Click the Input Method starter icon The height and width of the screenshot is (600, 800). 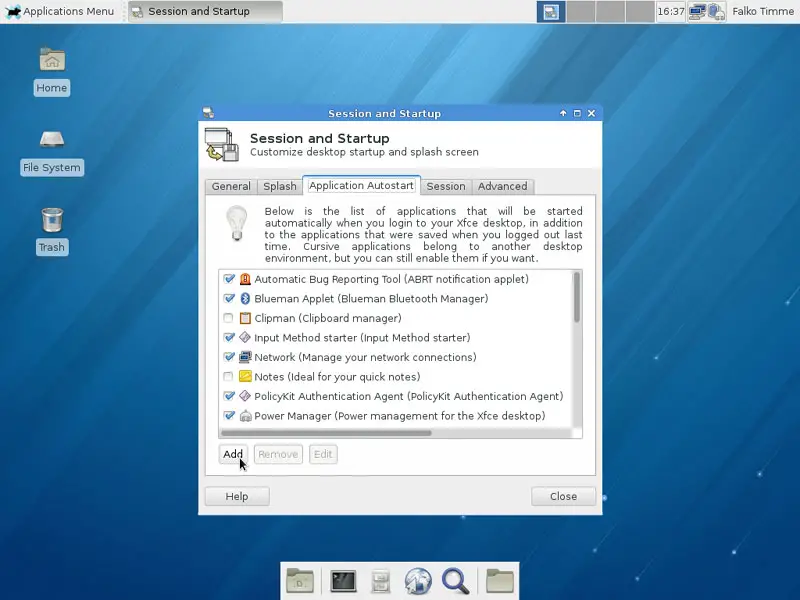(245, 337)
